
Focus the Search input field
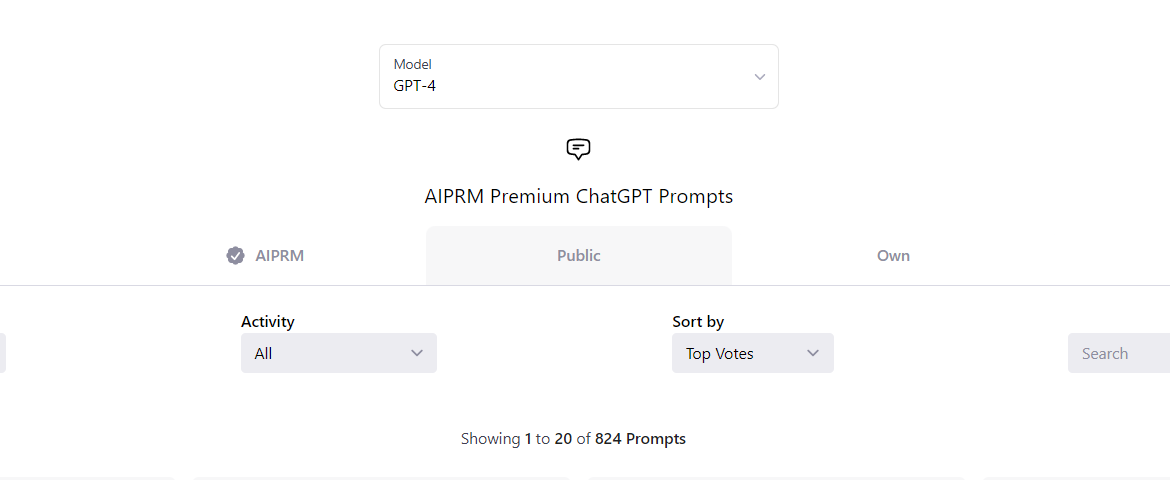pyautogui.click(x=1119, y=353)
